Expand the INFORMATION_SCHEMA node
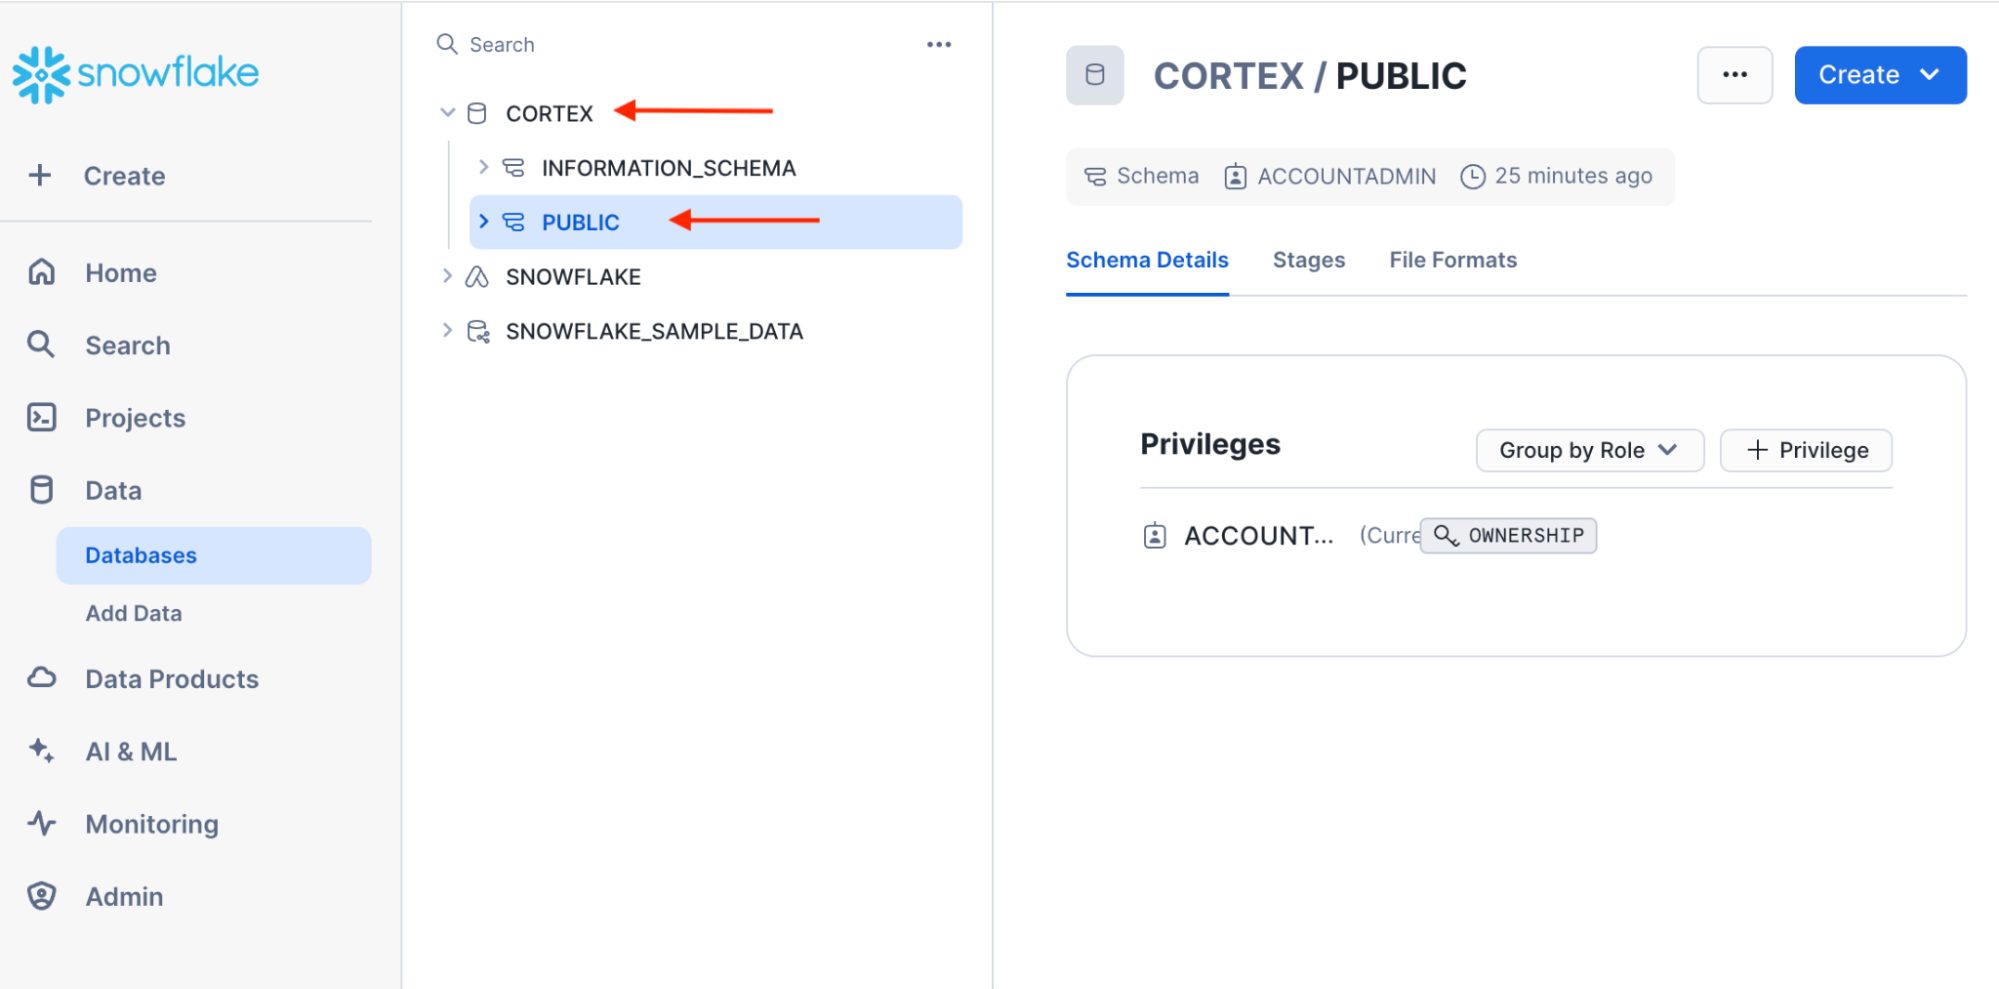 [x=483, y=167]
